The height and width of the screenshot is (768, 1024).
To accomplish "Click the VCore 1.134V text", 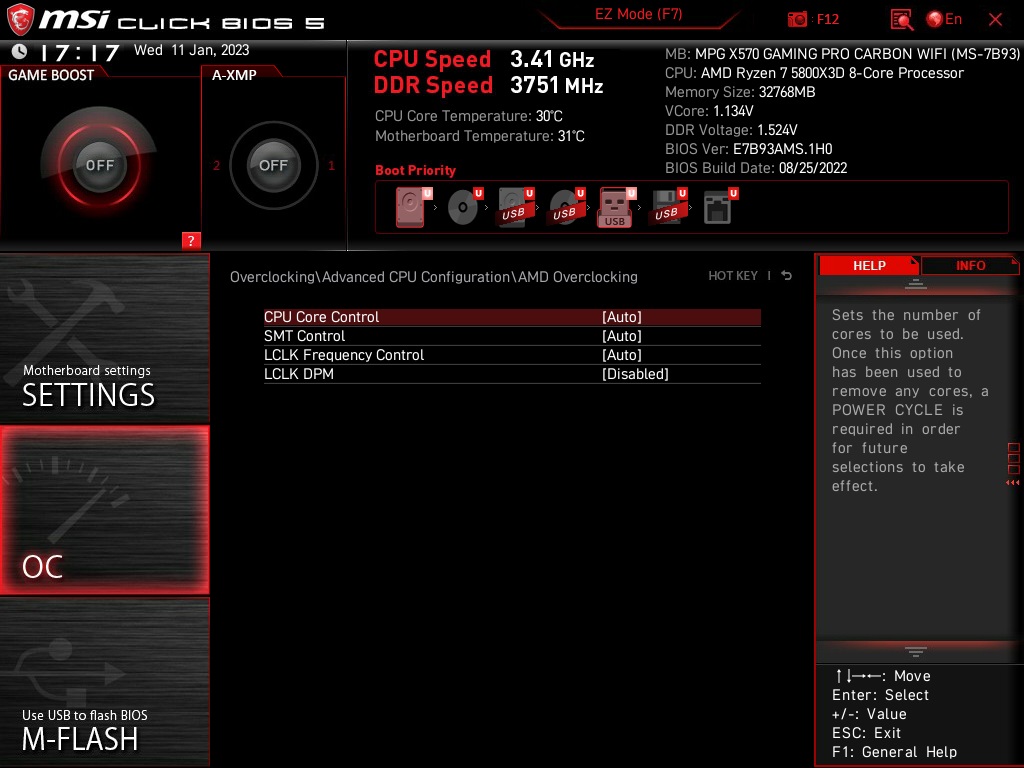I will 709,111.
